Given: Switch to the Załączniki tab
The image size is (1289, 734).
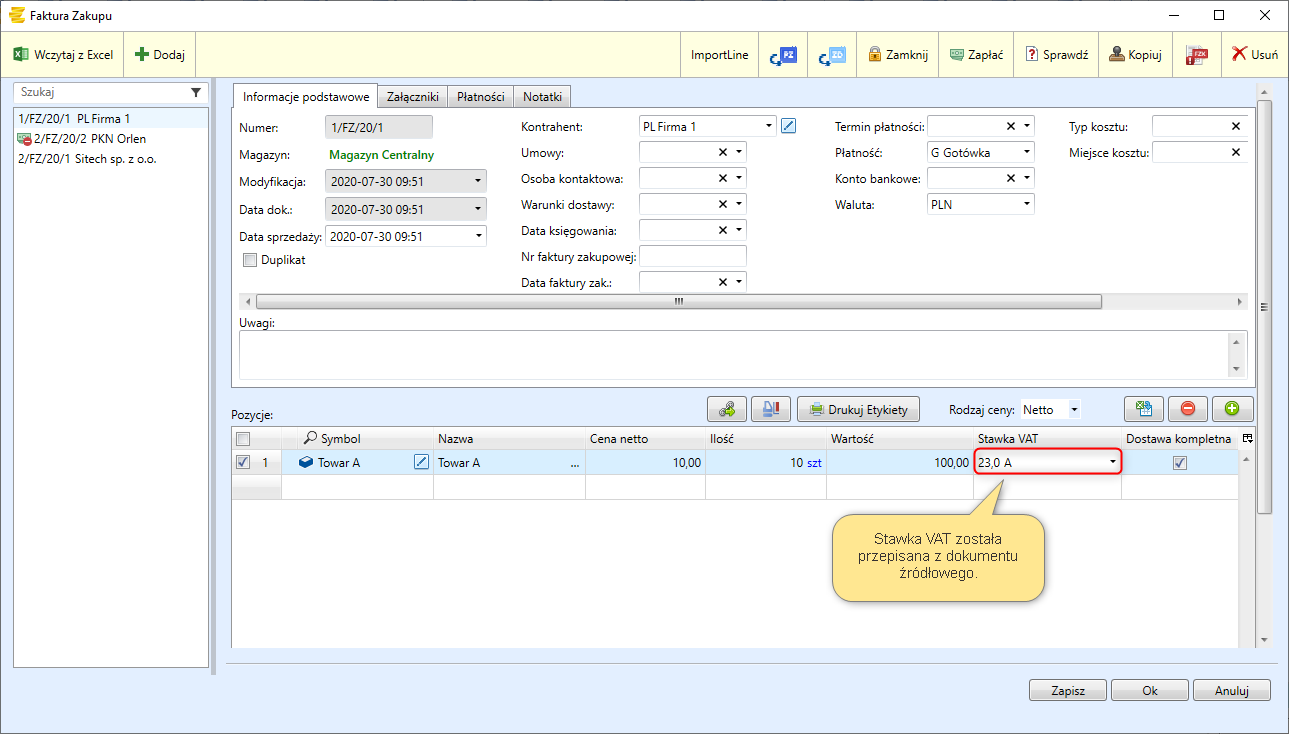Looking at the screenshot, I should point(412,97).
